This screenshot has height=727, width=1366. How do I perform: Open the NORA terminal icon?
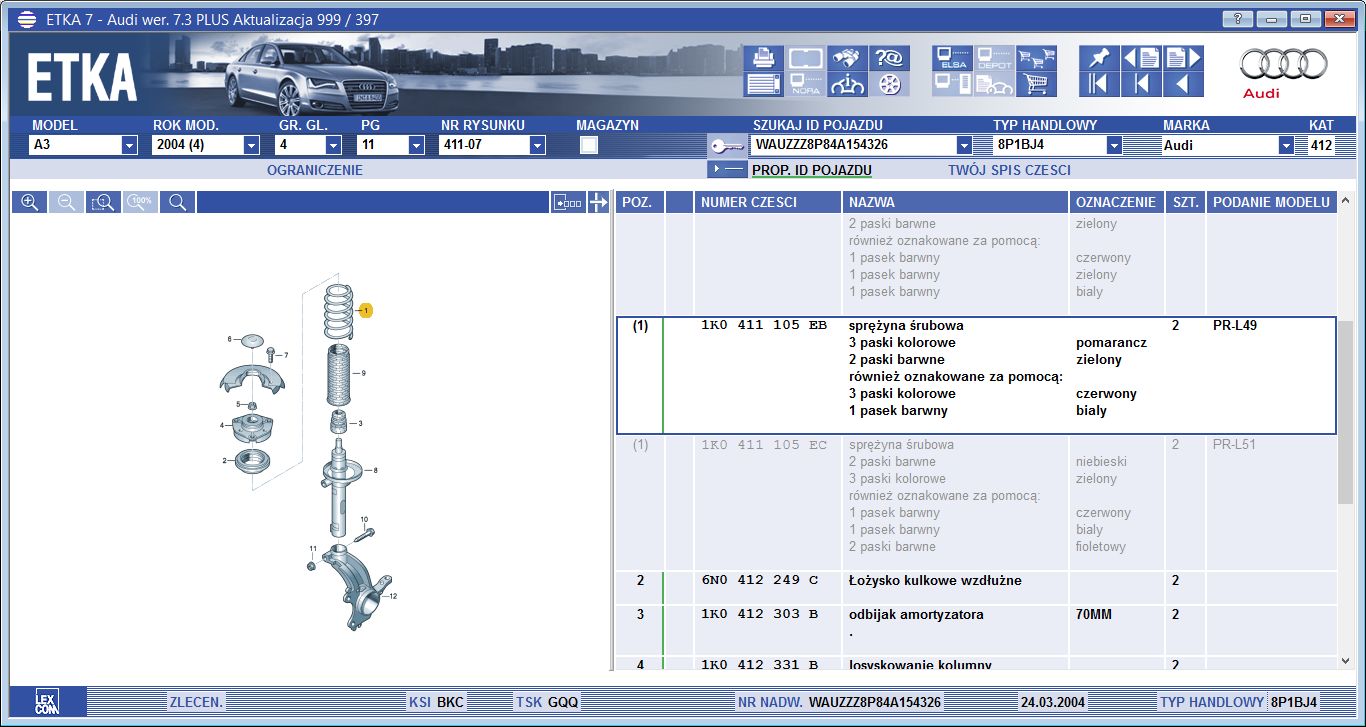(x=805, y=84)
